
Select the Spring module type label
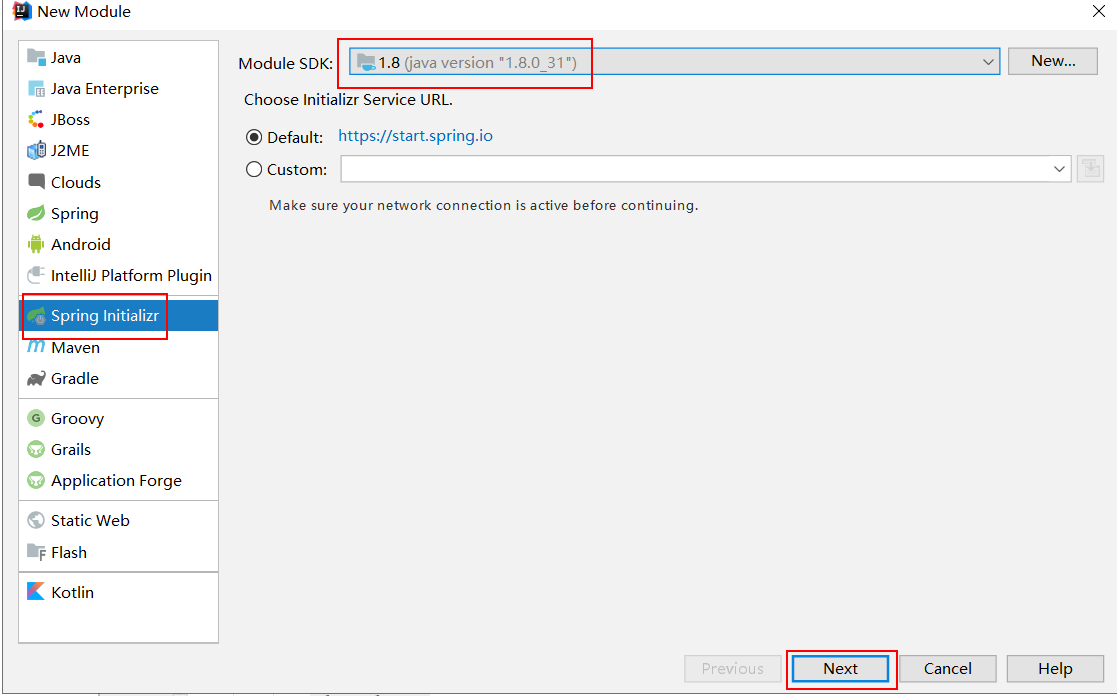pos(74,214)
